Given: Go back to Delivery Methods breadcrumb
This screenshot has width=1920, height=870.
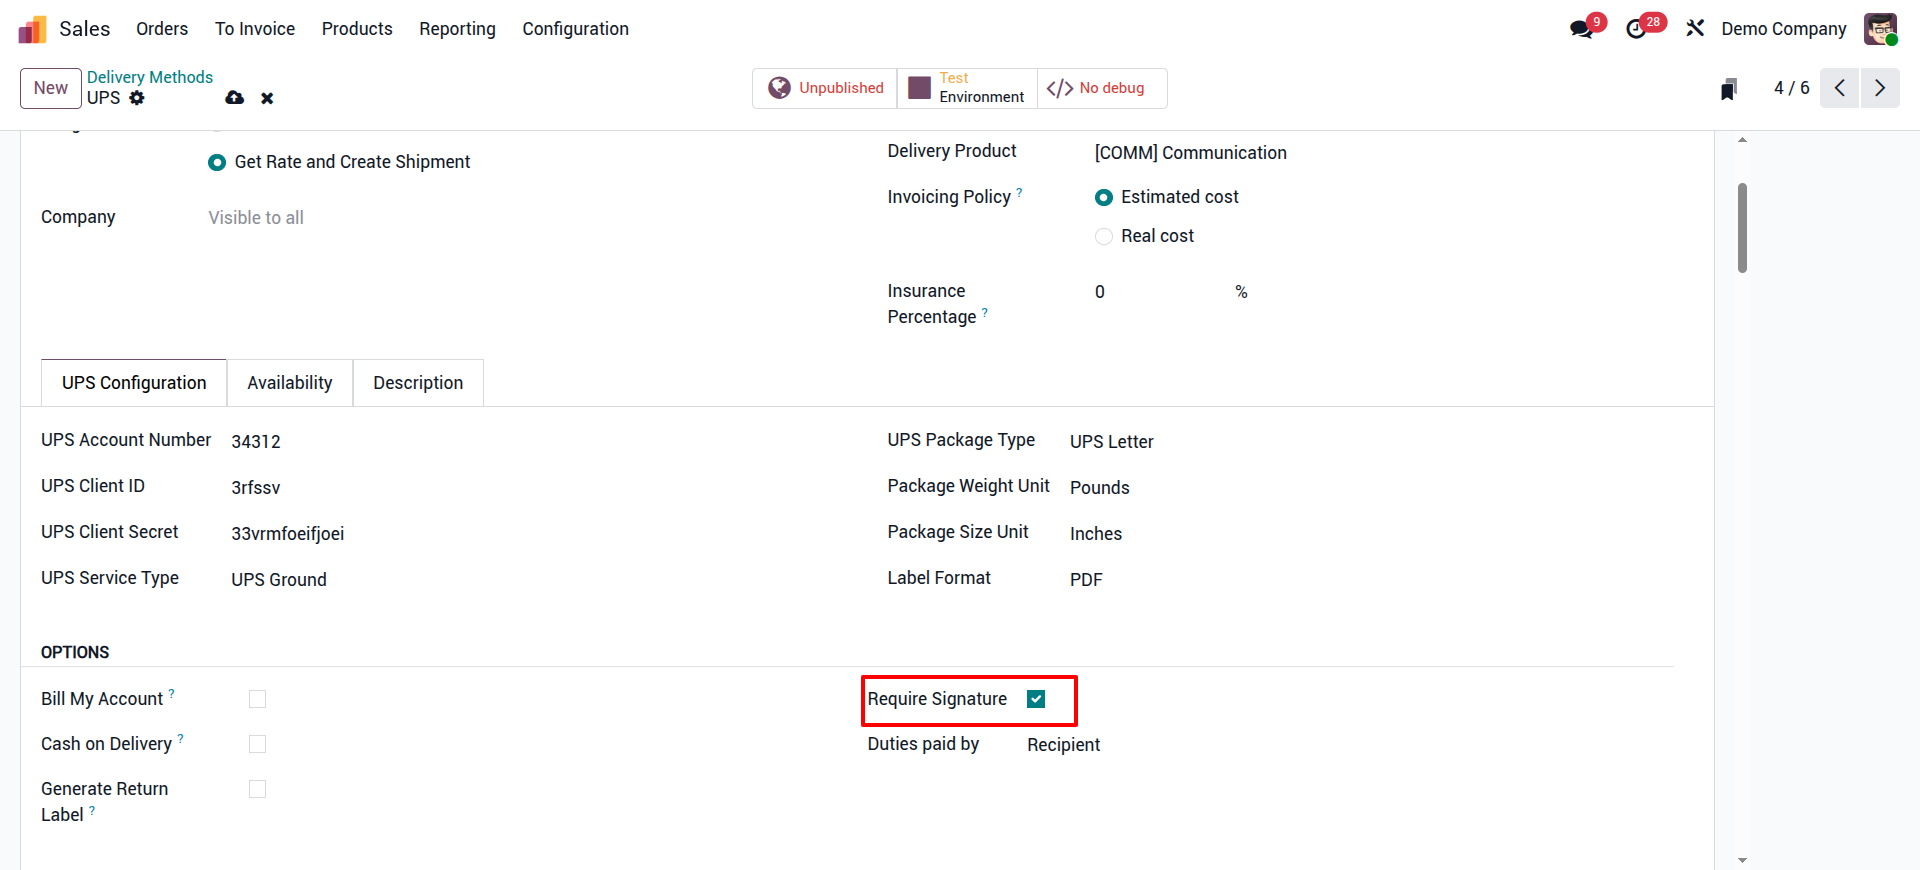Looking at the screenshot, I should point(150,77).
